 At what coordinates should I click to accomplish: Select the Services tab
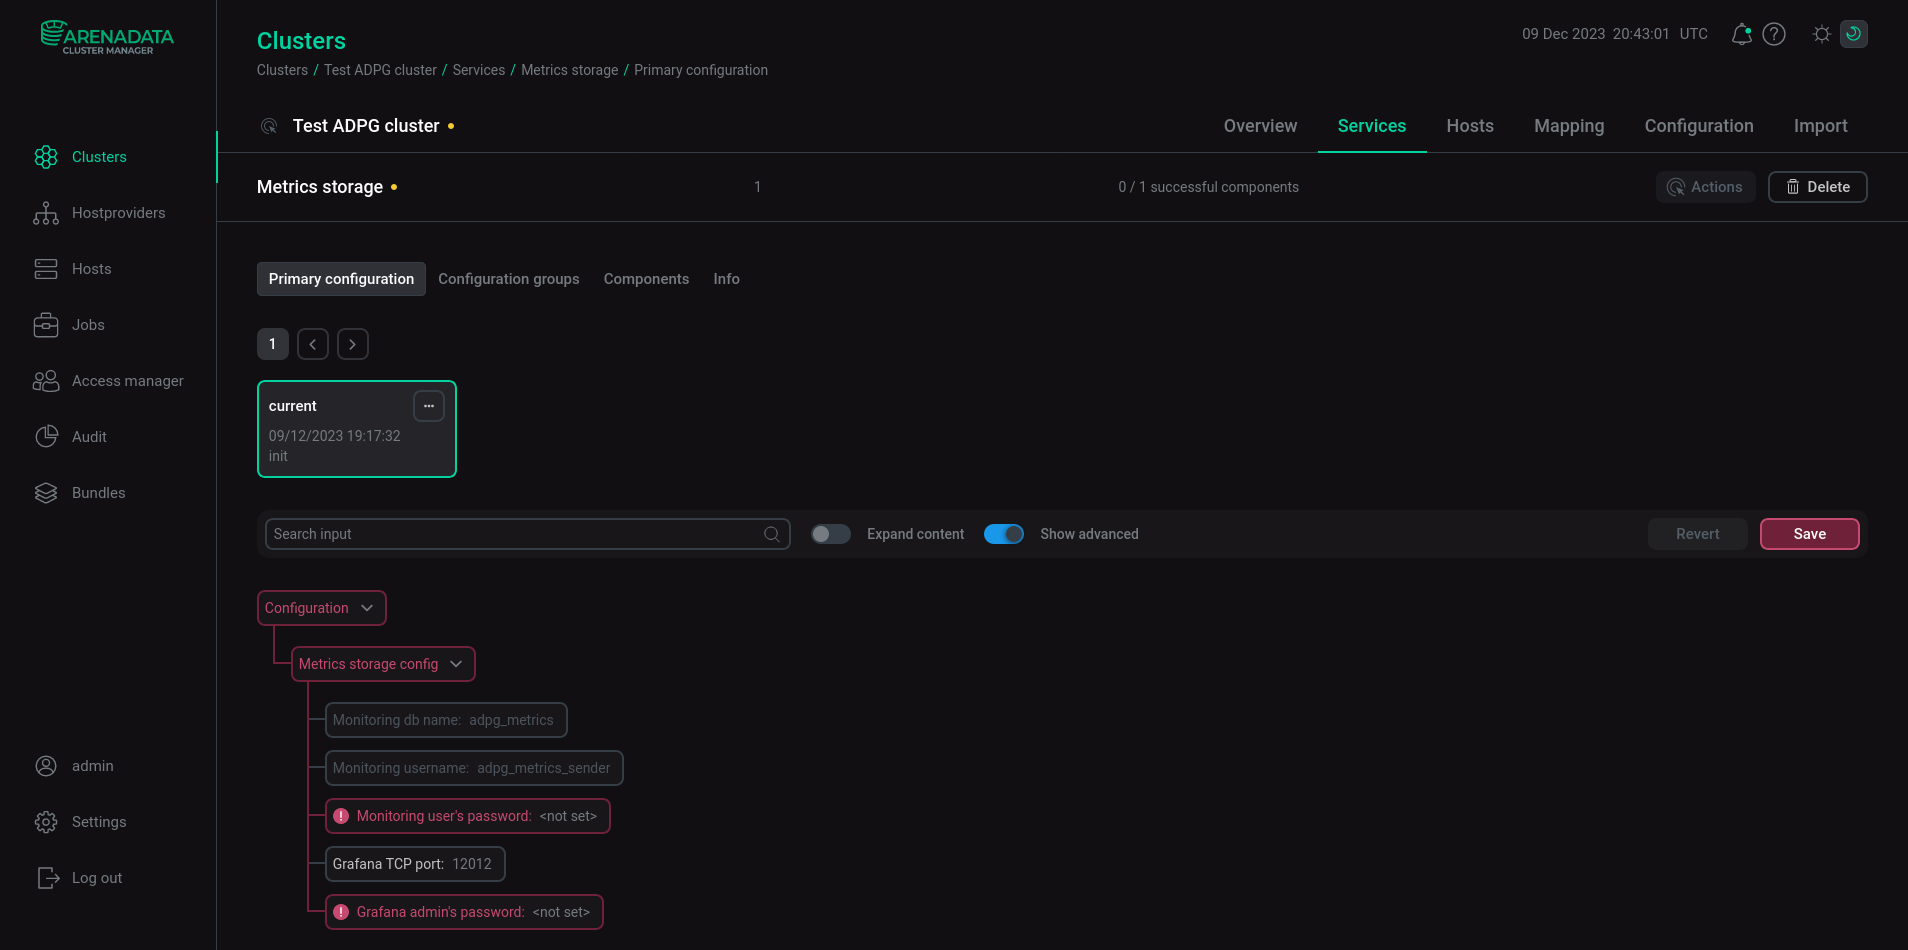click(x=1372, y=126)
